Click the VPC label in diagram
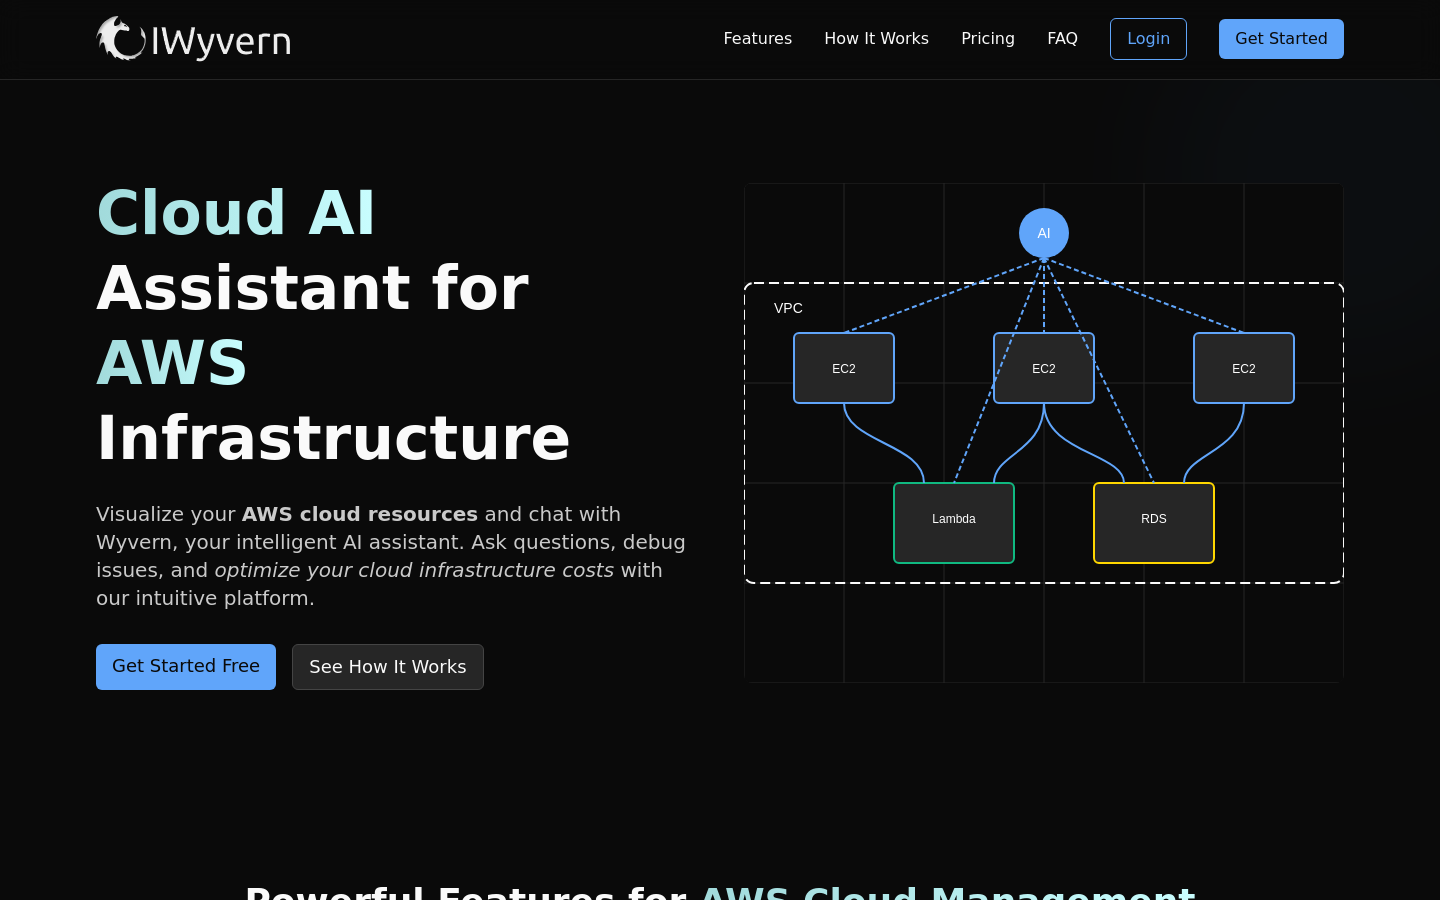 [788, 308]
